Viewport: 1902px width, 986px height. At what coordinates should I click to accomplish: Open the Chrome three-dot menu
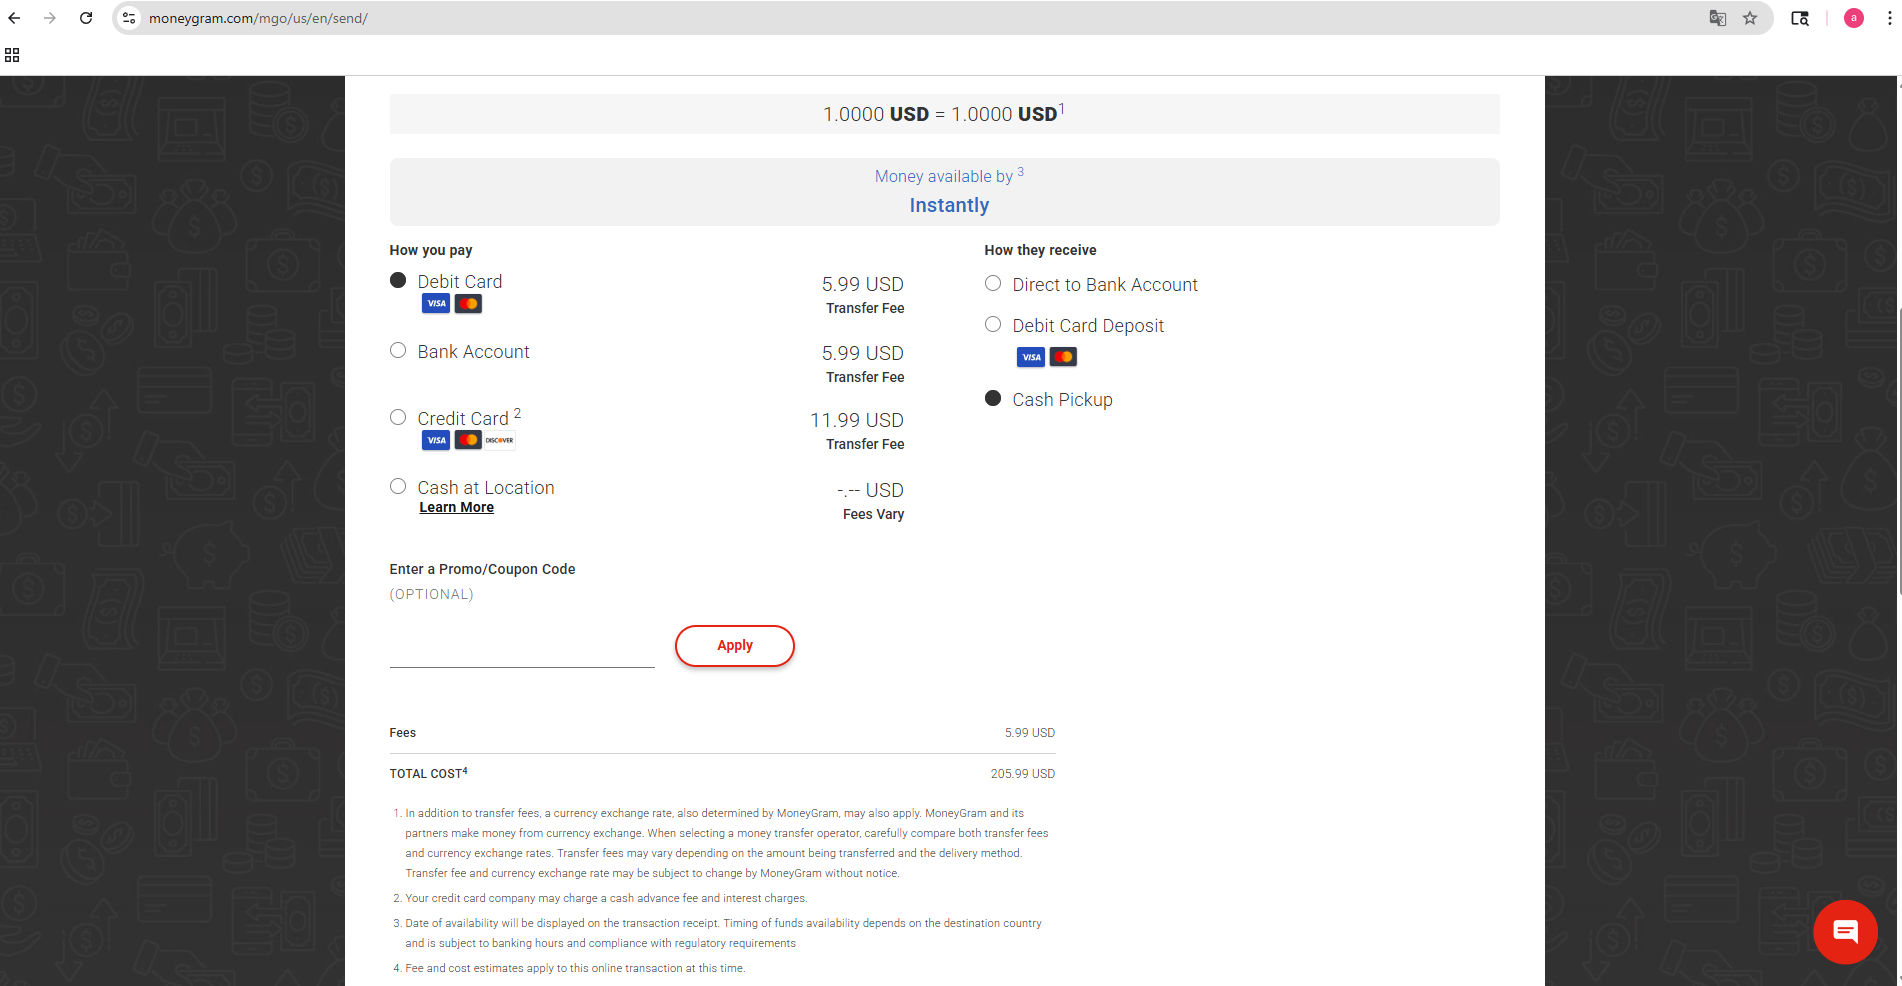1888,18
